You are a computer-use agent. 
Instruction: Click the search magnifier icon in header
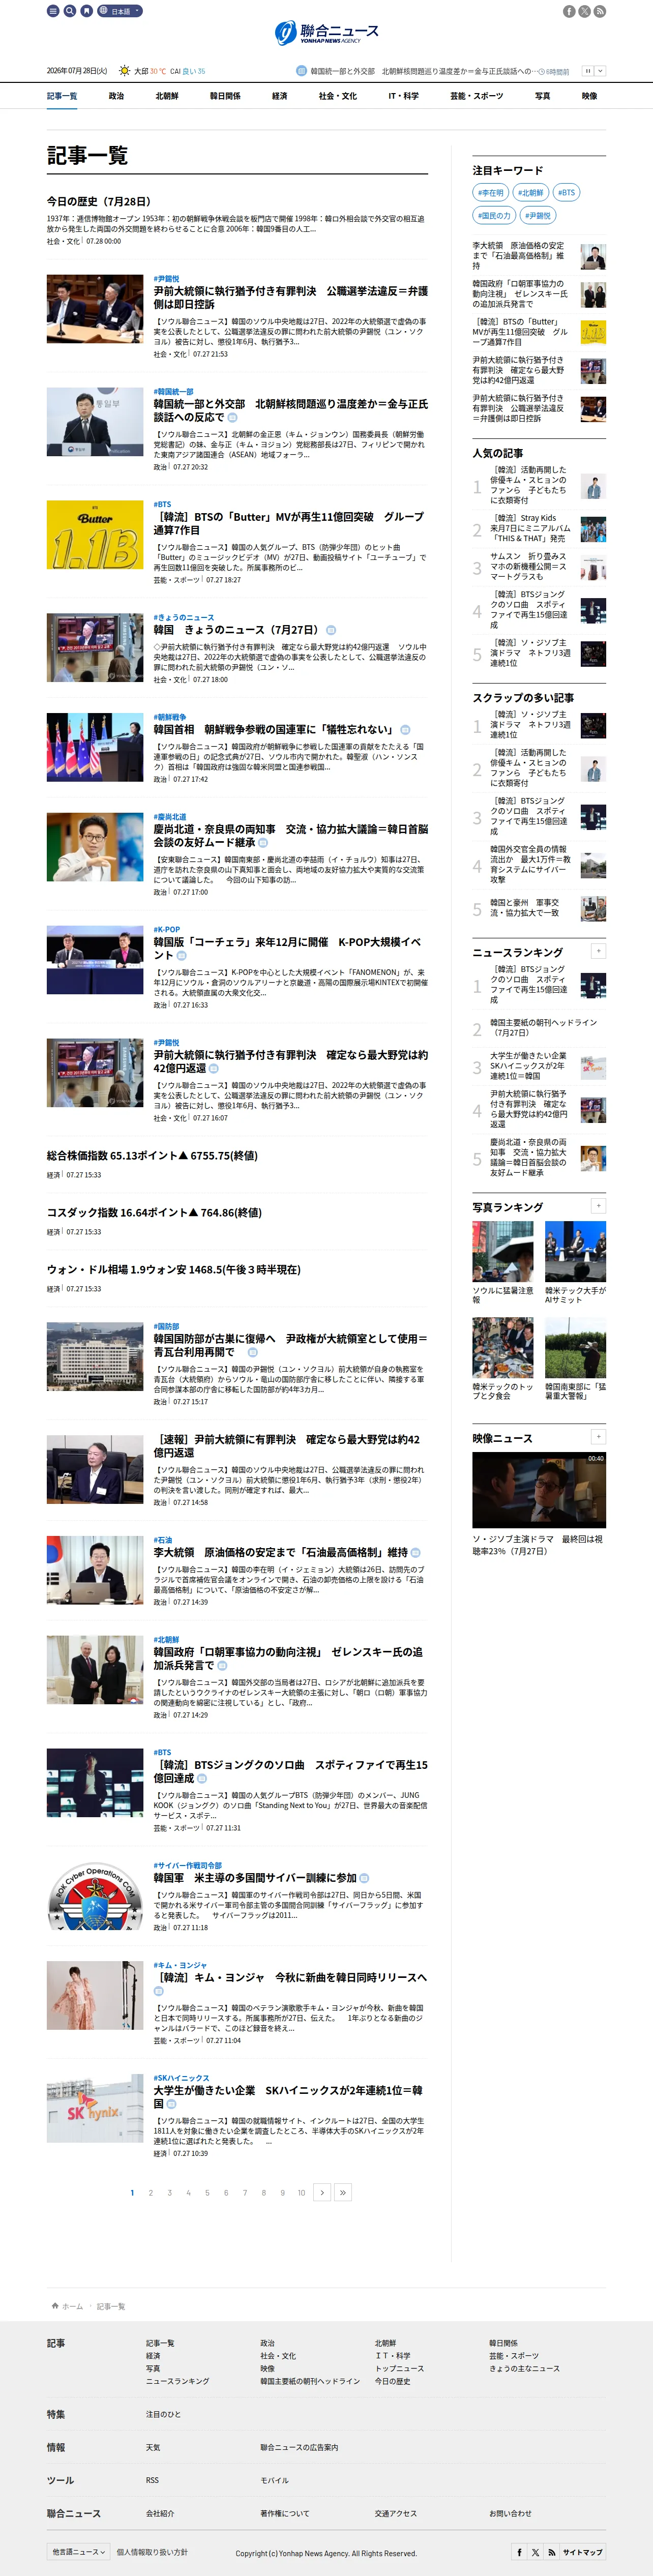(70, 11)
